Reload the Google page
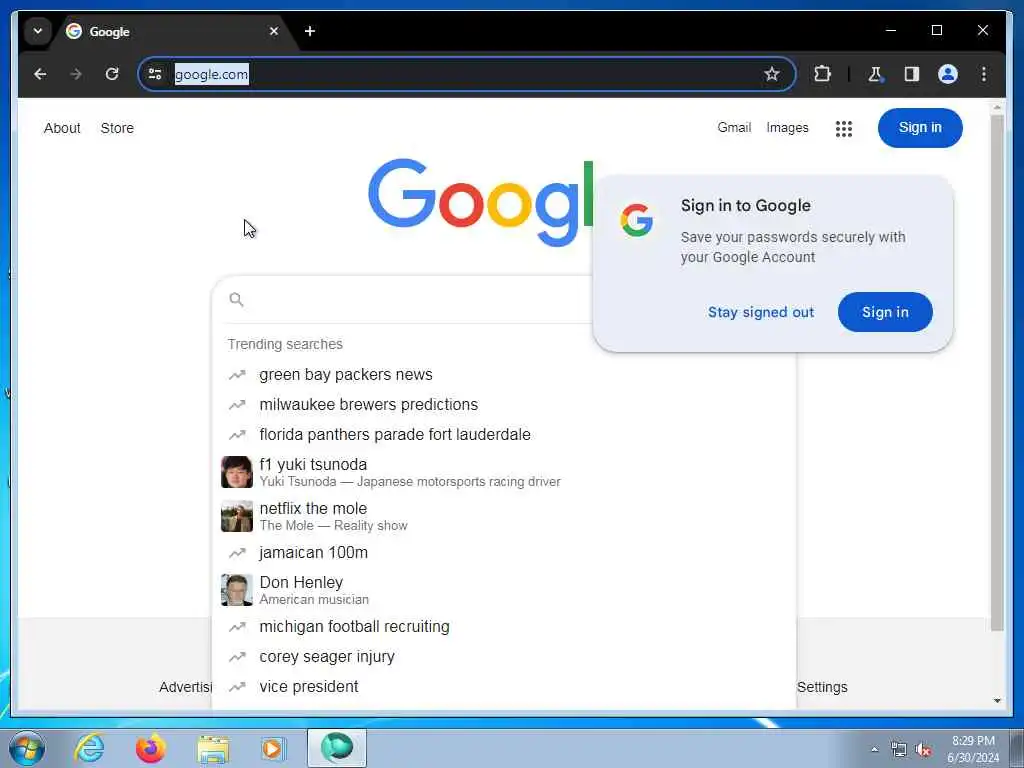 tap(112, 74)
